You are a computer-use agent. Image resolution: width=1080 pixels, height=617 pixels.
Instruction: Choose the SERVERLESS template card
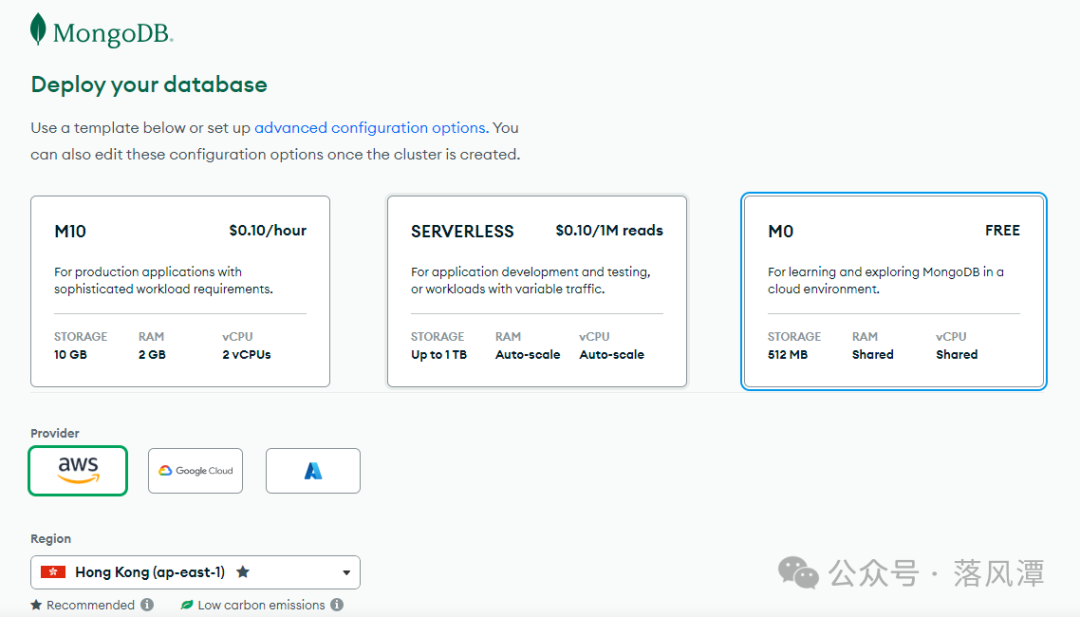537,291
